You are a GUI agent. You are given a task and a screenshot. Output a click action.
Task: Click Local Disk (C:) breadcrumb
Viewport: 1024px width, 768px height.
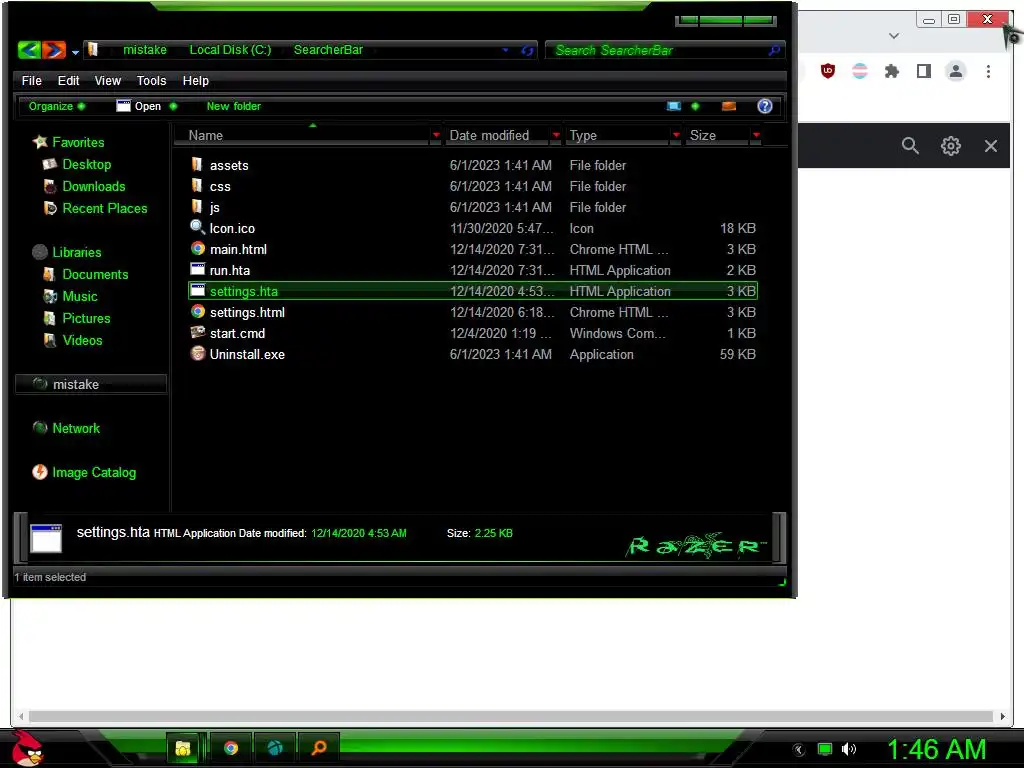230,50
